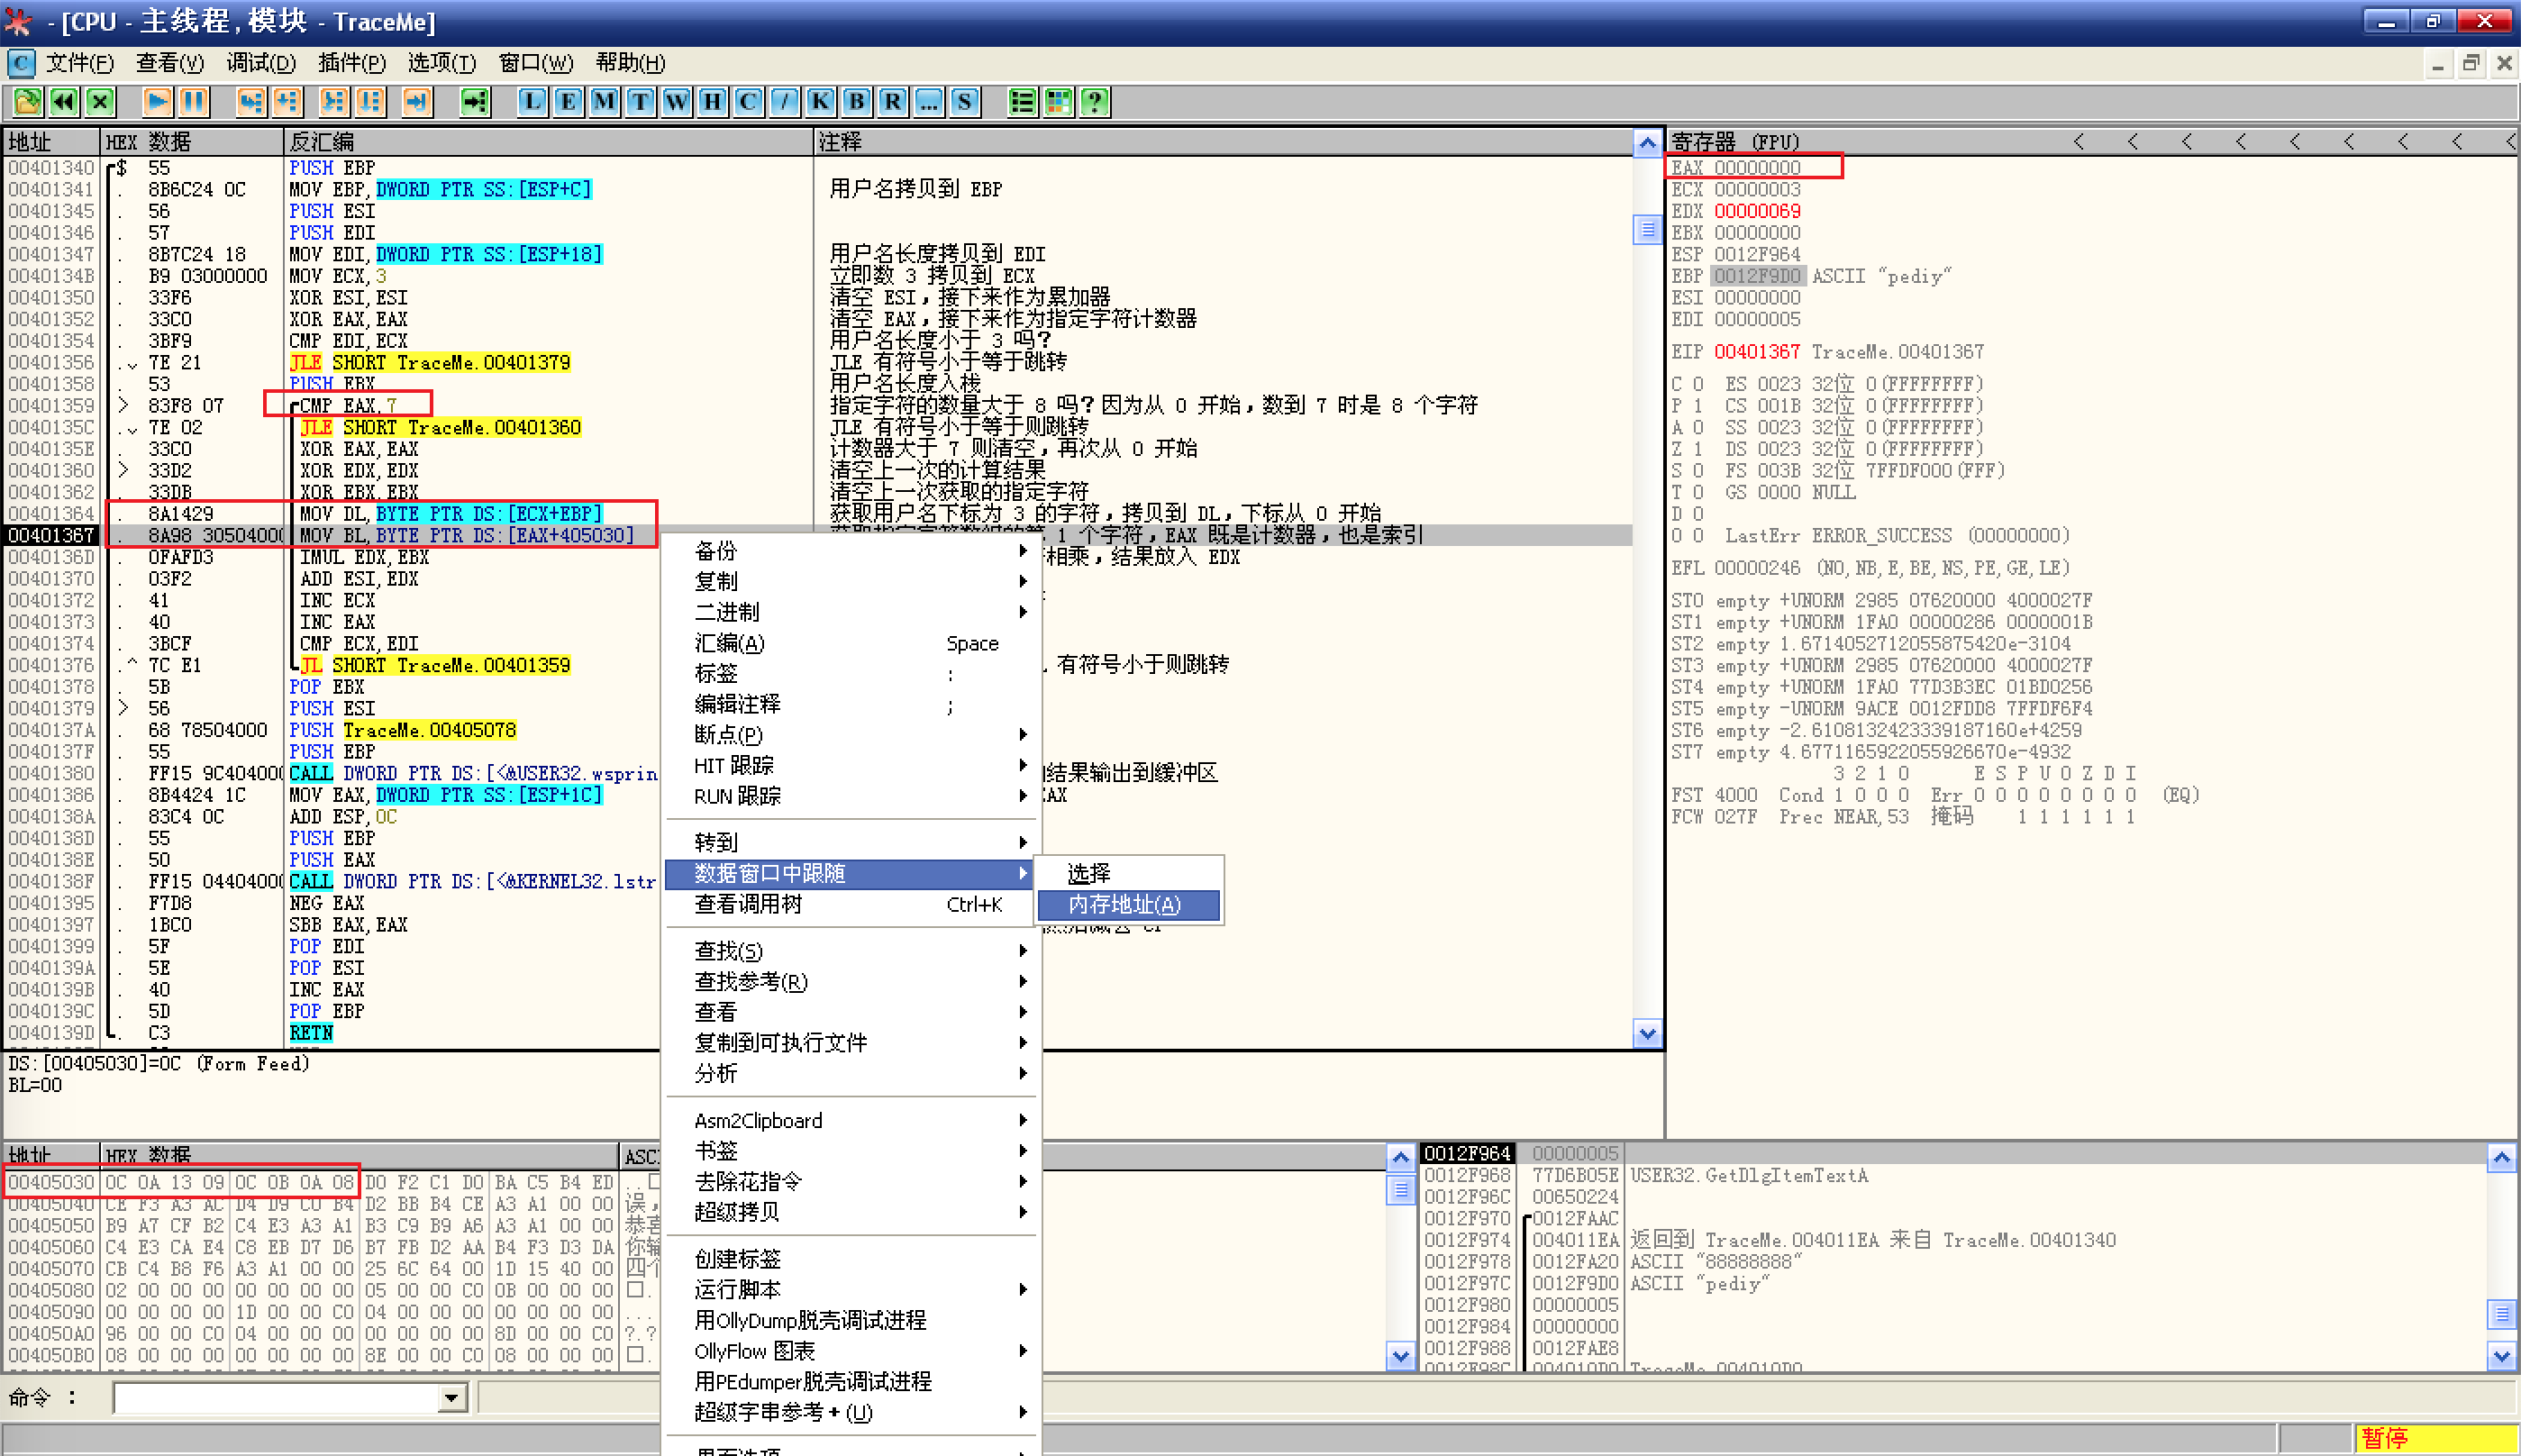Pause execution with the pause icon
The image size is (2521, 1456).
coord(193,102)
